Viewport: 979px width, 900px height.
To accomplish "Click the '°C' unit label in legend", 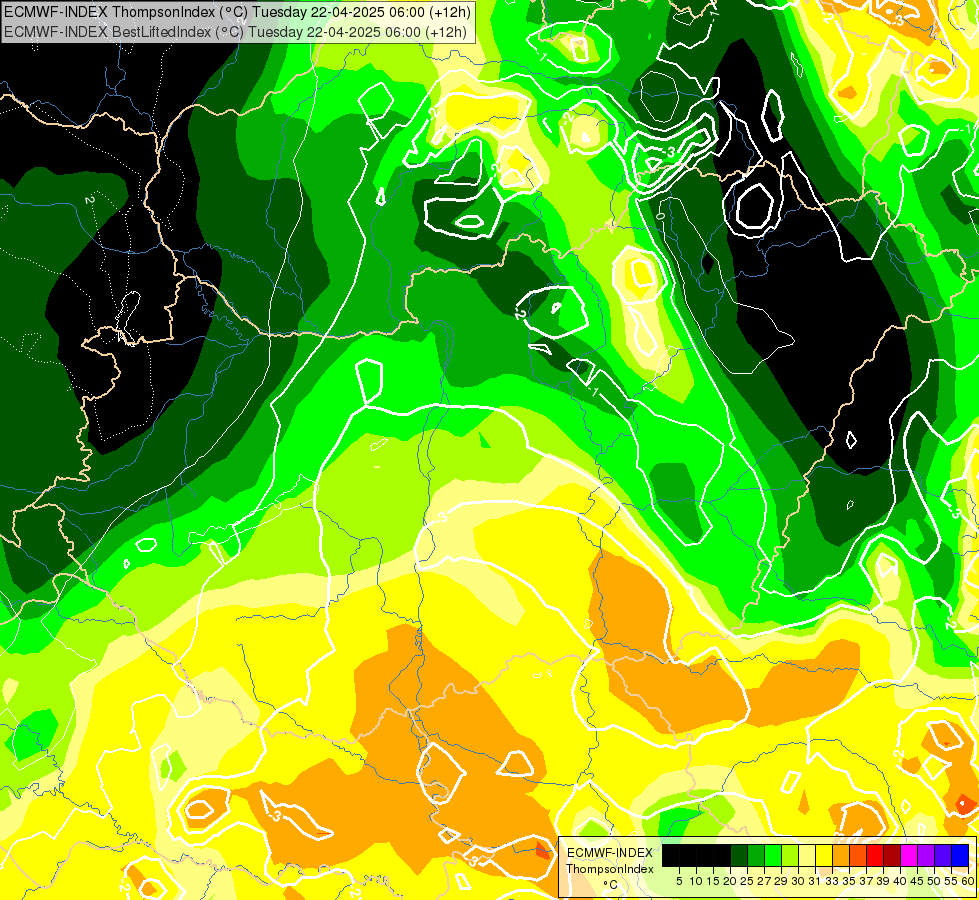I will (611, 885).
